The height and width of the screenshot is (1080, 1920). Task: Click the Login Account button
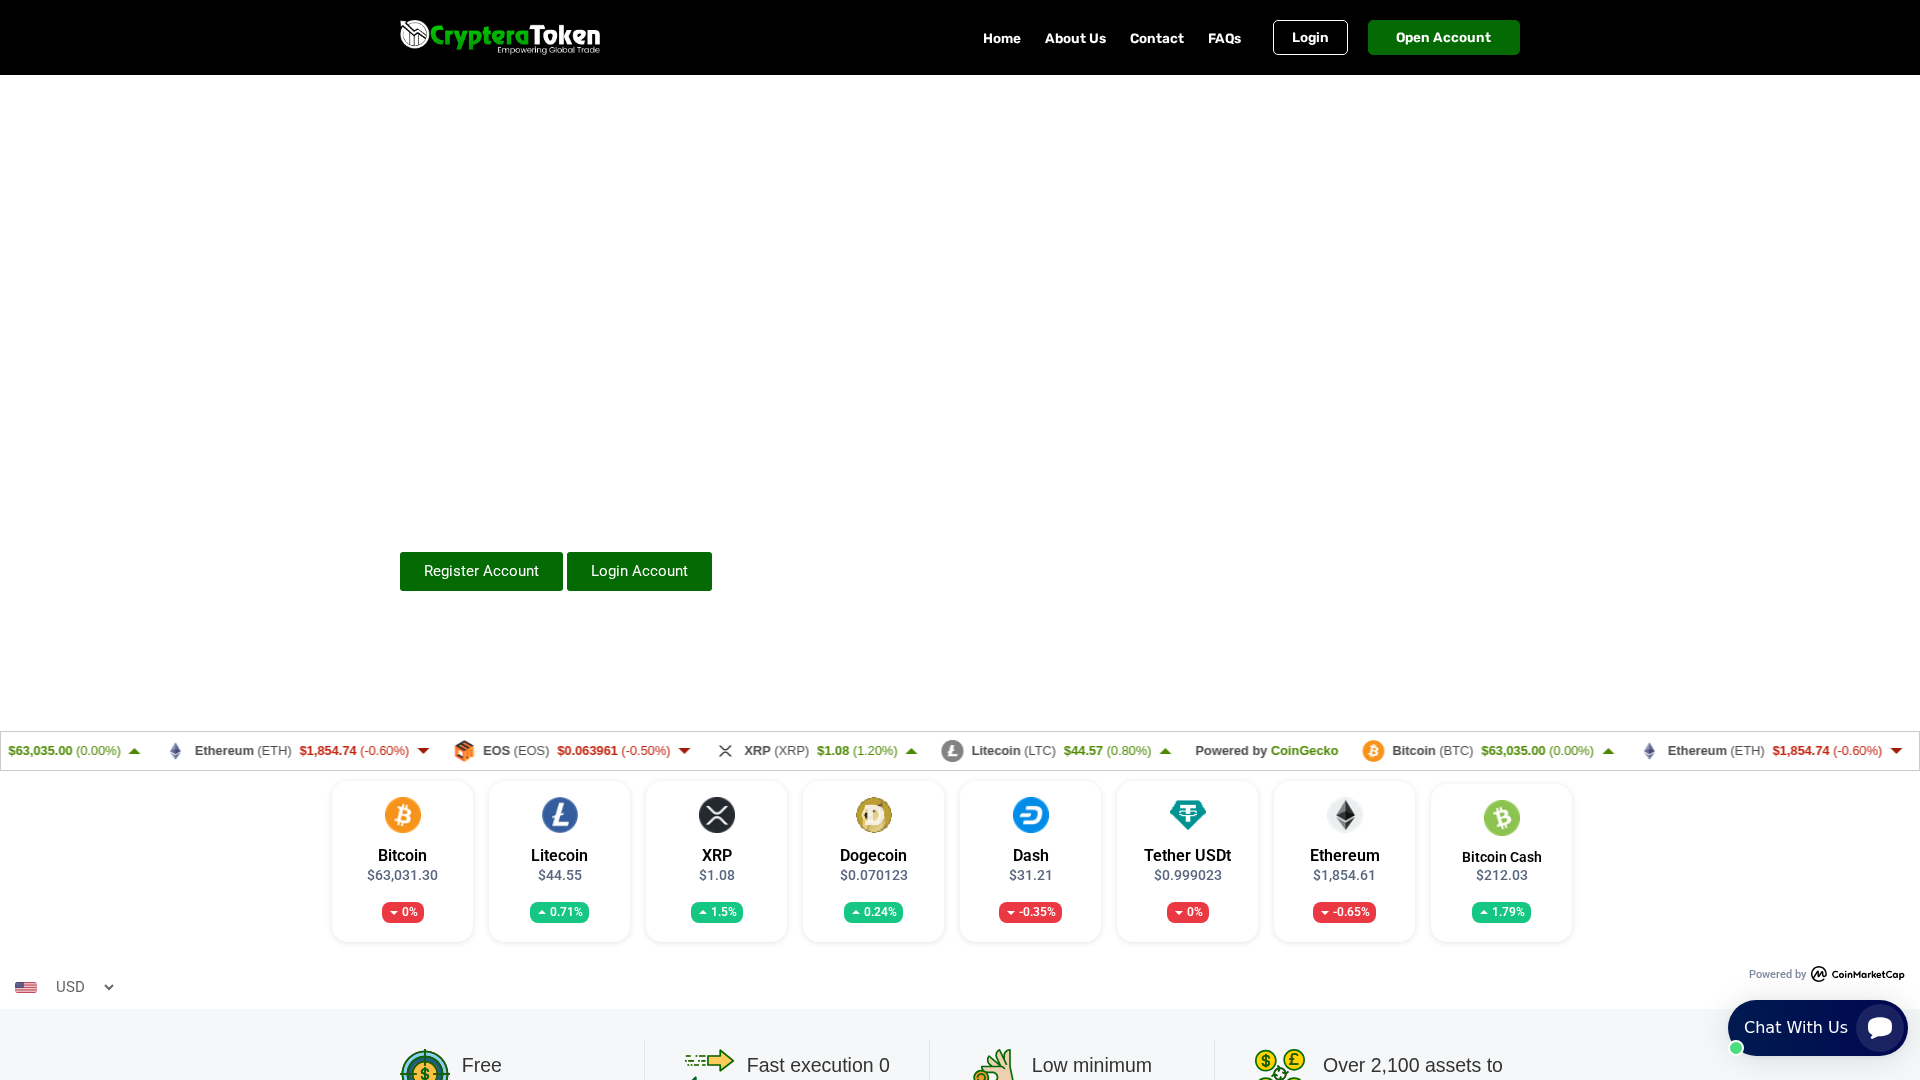pos(639,571)
